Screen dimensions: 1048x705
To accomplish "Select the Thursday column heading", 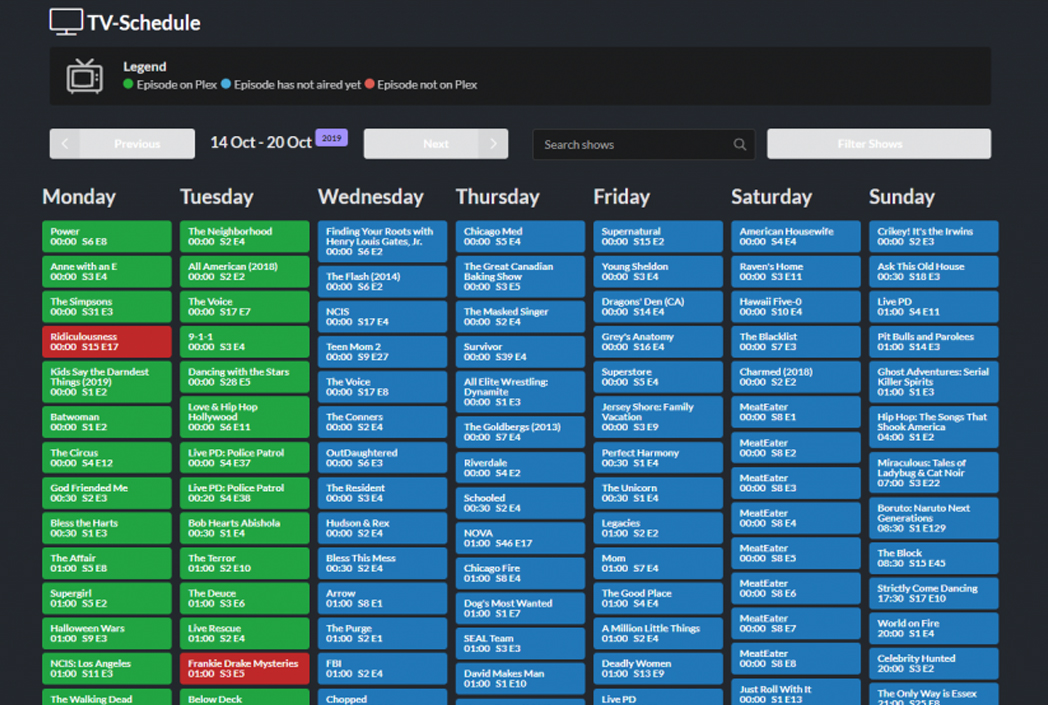I will point(497,196).
